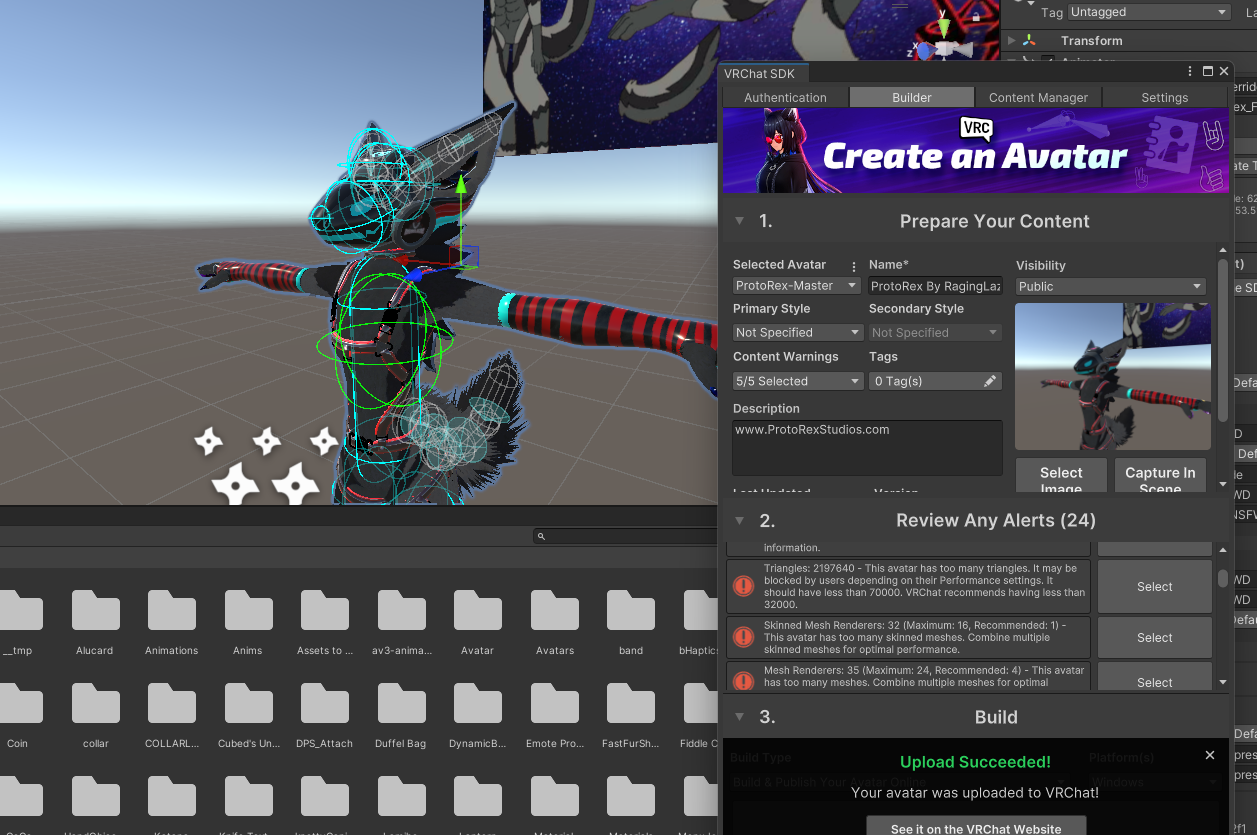Screen dimensions: 1257x835
Task: Maximize the VRChat SDK window
Action: 1208,72
